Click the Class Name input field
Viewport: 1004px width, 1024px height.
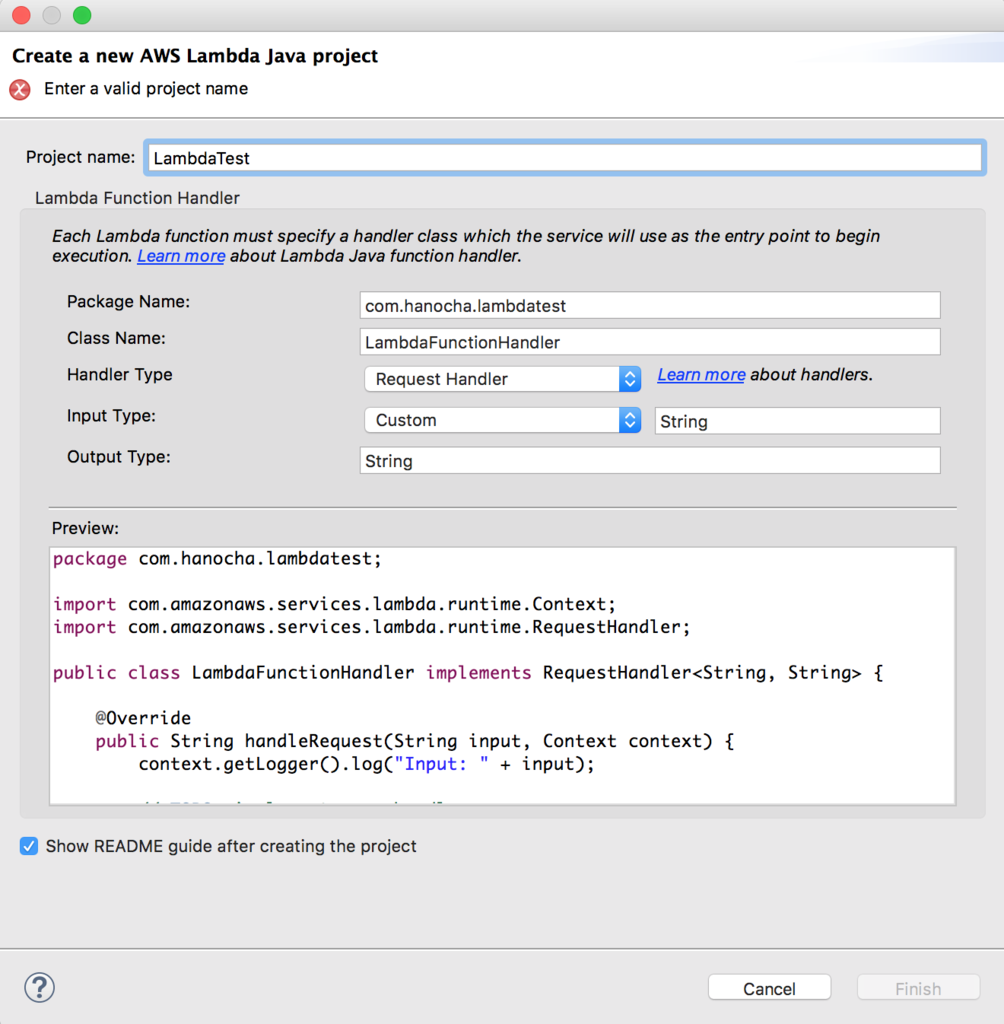pyautogui.click(x=650, y=342)
